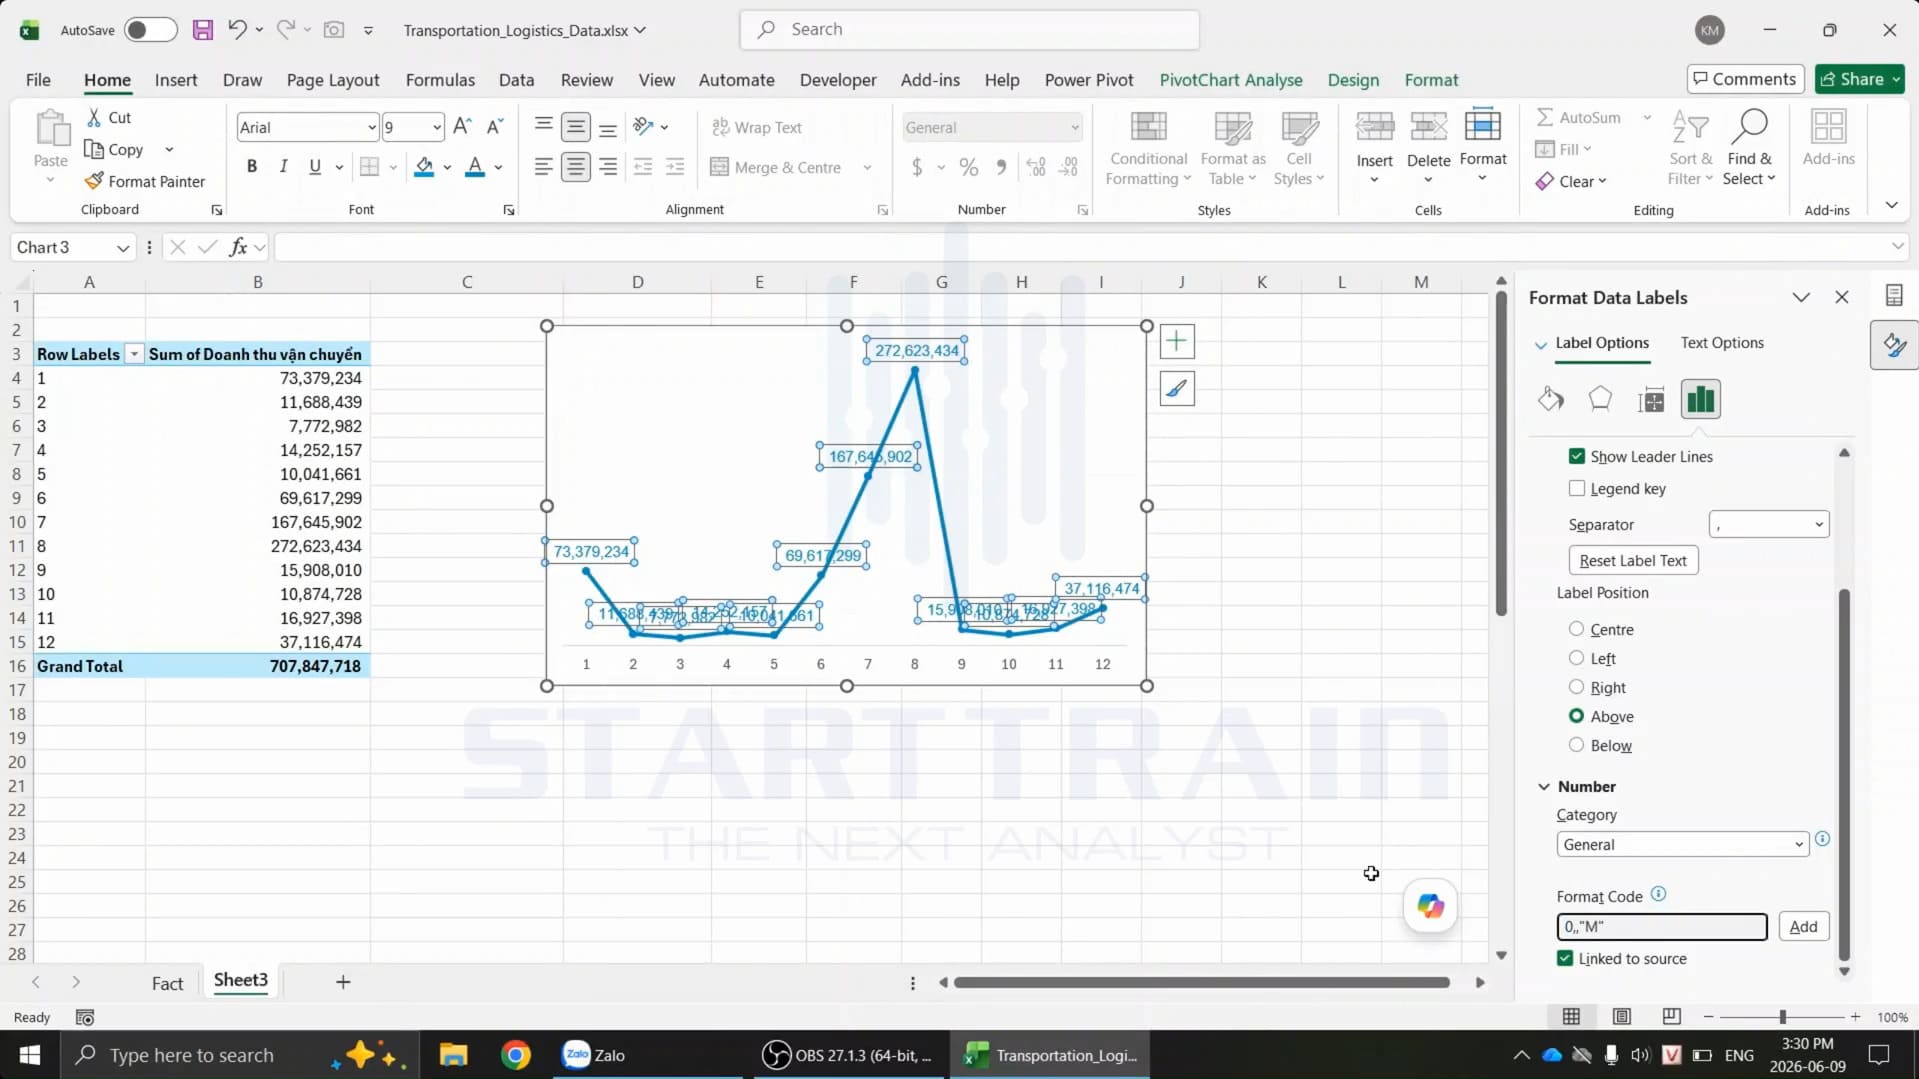Switch to Text Options tab

click(1722, 342)
